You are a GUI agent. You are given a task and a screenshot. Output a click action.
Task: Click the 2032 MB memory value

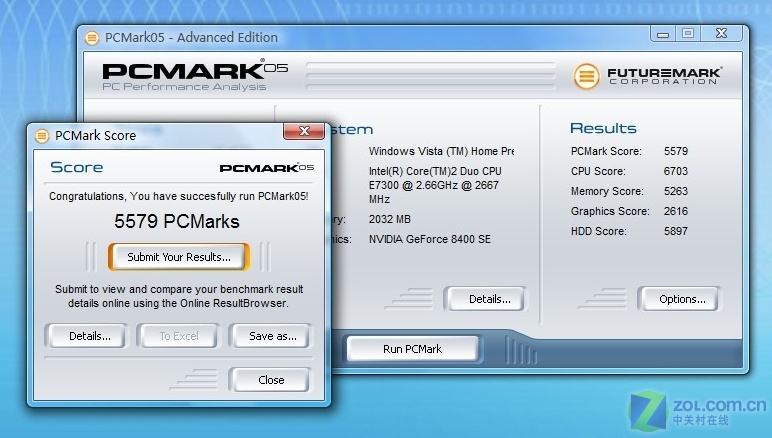pyautogui.click(x=389, y=219)
